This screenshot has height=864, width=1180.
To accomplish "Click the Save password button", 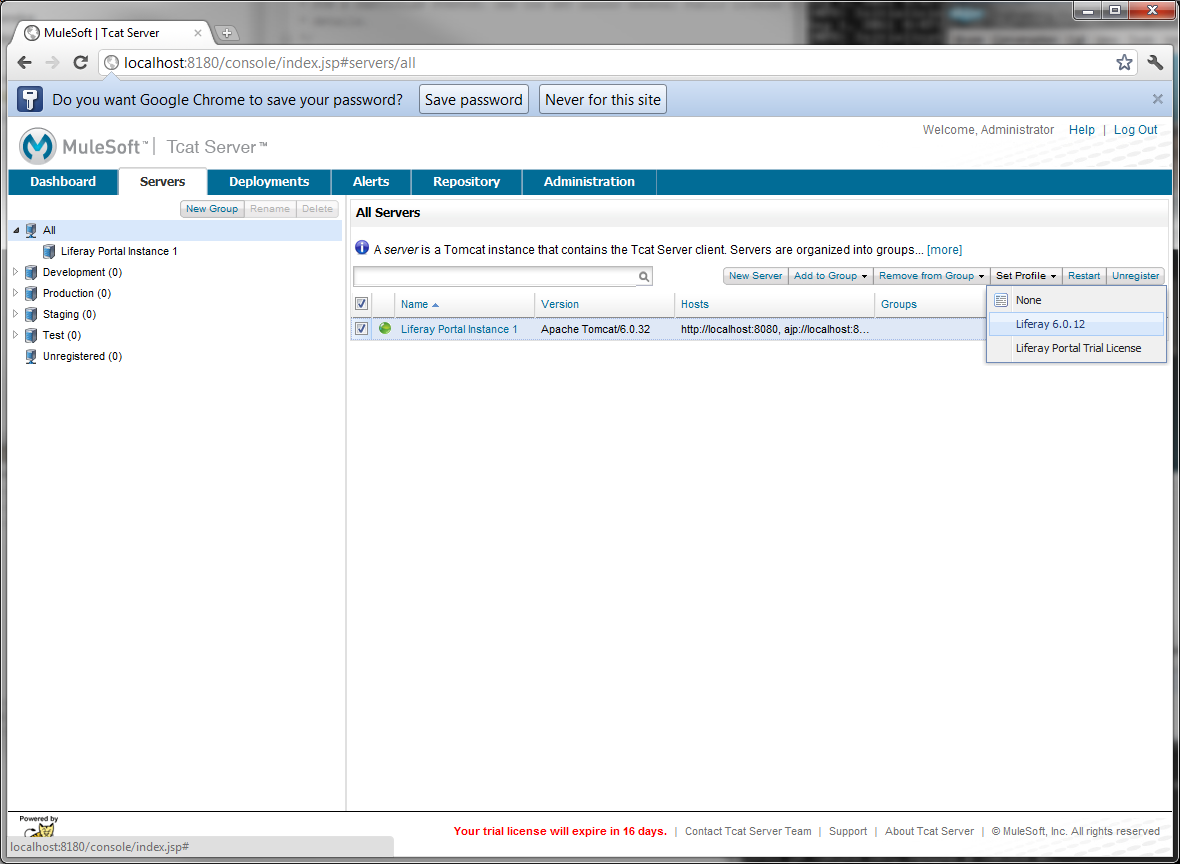I will [474, 99].
